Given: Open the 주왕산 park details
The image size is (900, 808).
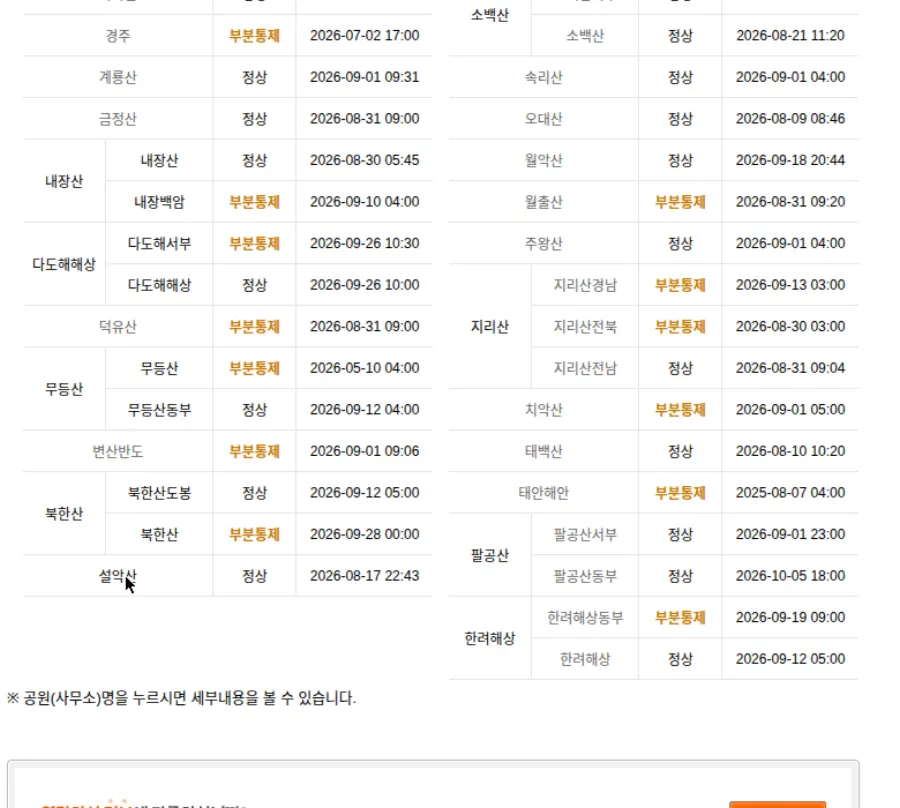Looking at the screenshot, I should point(544,243).
